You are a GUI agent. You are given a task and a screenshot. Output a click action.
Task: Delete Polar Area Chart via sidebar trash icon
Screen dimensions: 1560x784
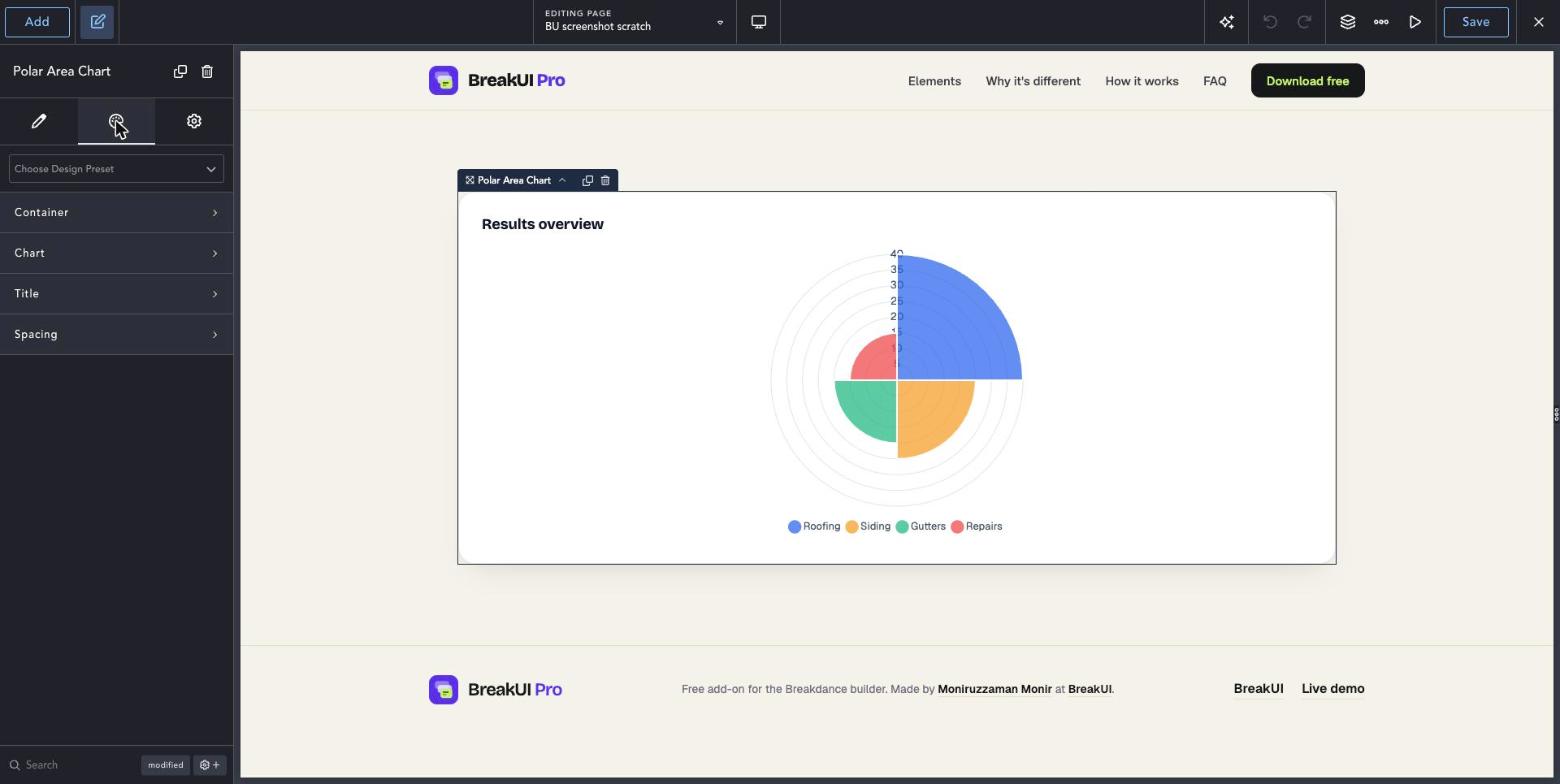(x=207, y=71)
